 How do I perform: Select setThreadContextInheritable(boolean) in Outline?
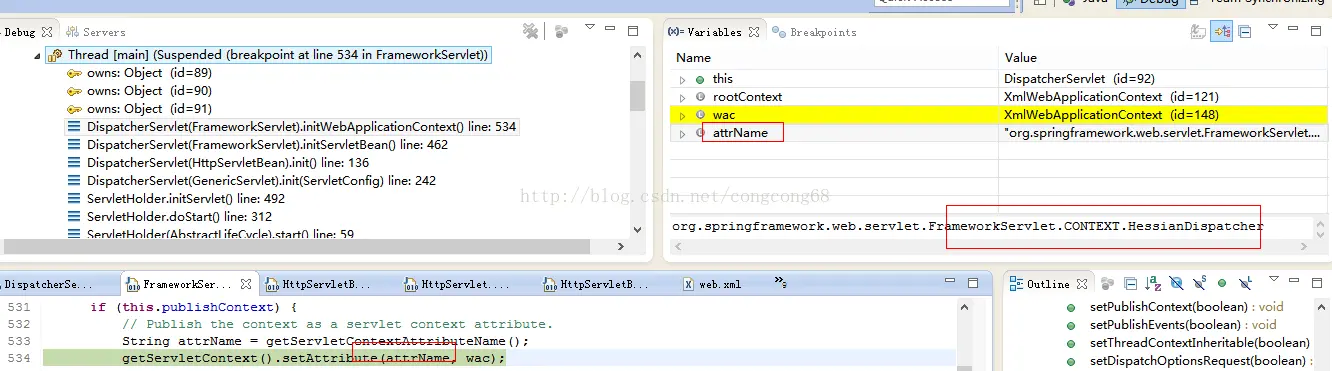pyautogui.click(x=1187, y=343)
